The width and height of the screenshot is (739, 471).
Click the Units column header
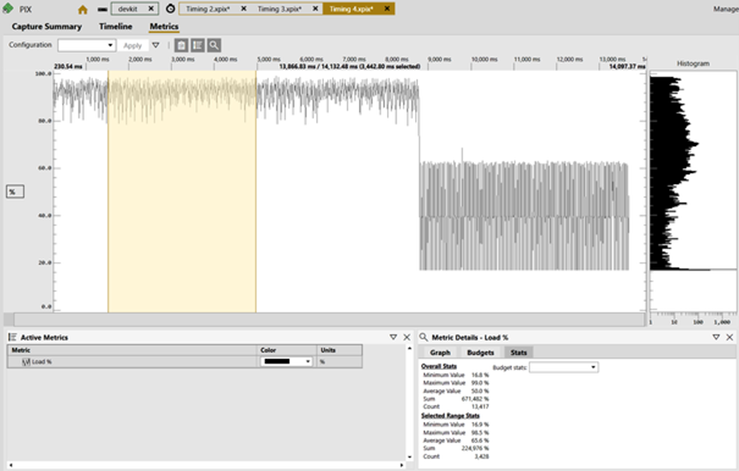click(x=340, y=350)
